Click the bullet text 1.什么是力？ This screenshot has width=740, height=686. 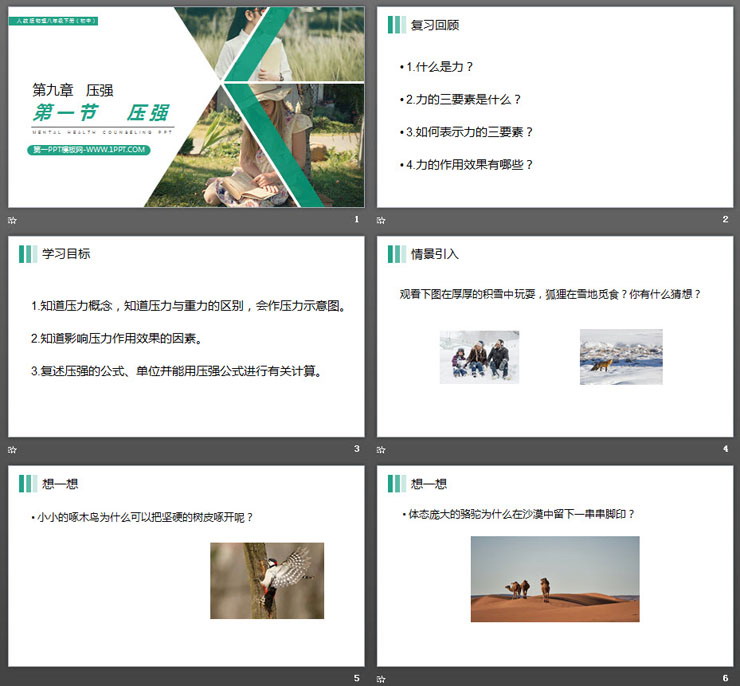(439, 67)
